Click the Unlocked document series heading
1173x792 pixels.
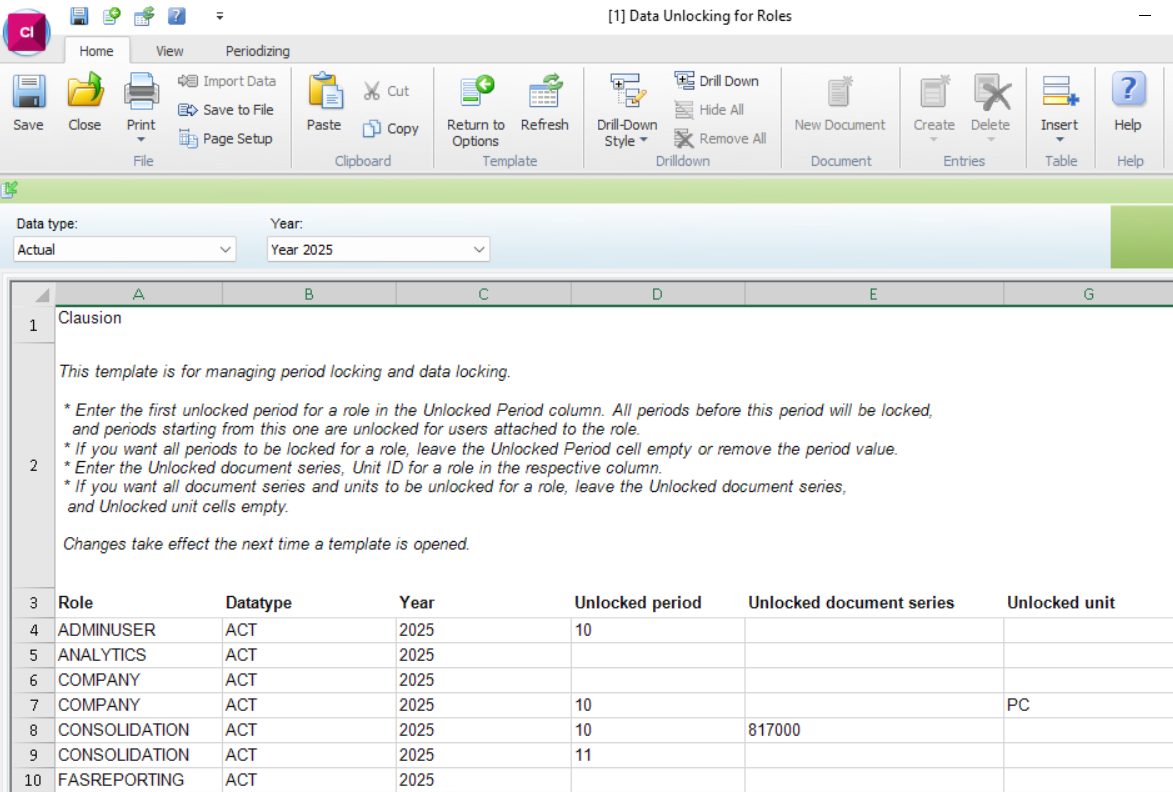(x=851, y=603)
